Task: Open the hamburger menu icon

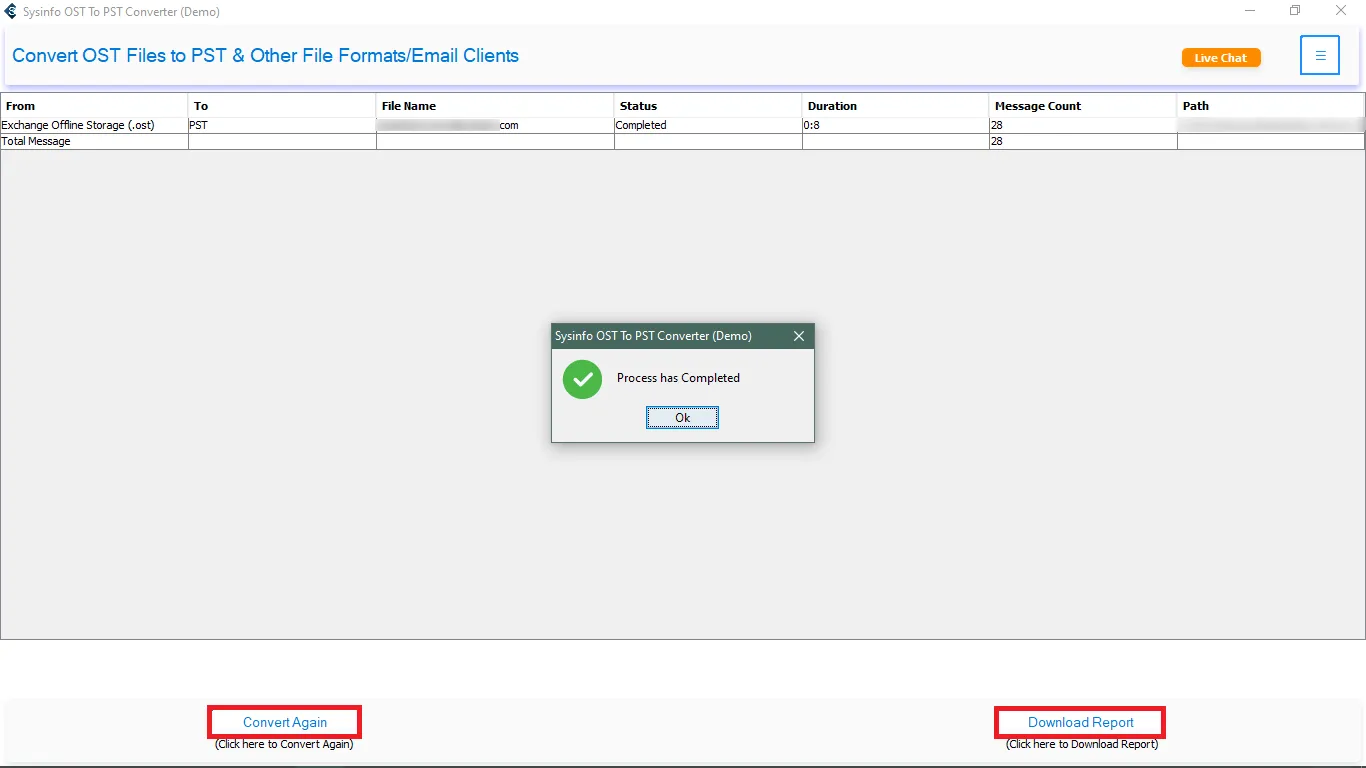Action: click(1320, 56)
